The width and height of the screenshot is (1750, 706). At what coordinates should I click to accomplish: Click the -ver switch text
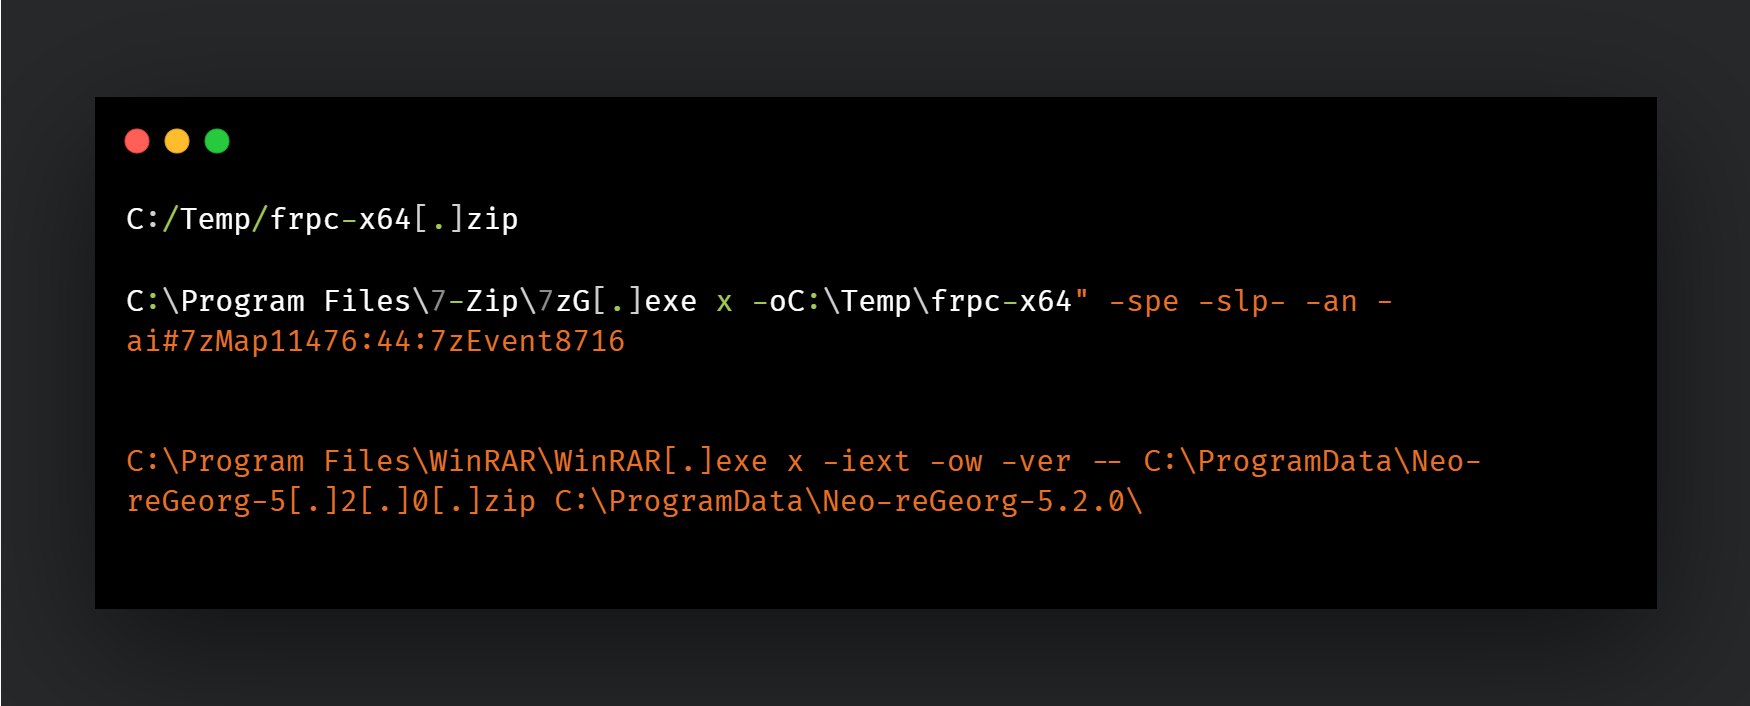(x=1036, y=462)
